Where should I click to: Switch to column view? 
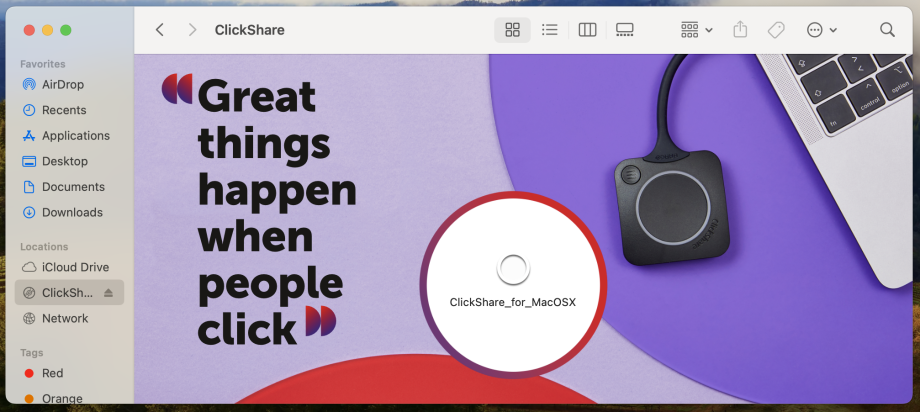click(587, 30)
